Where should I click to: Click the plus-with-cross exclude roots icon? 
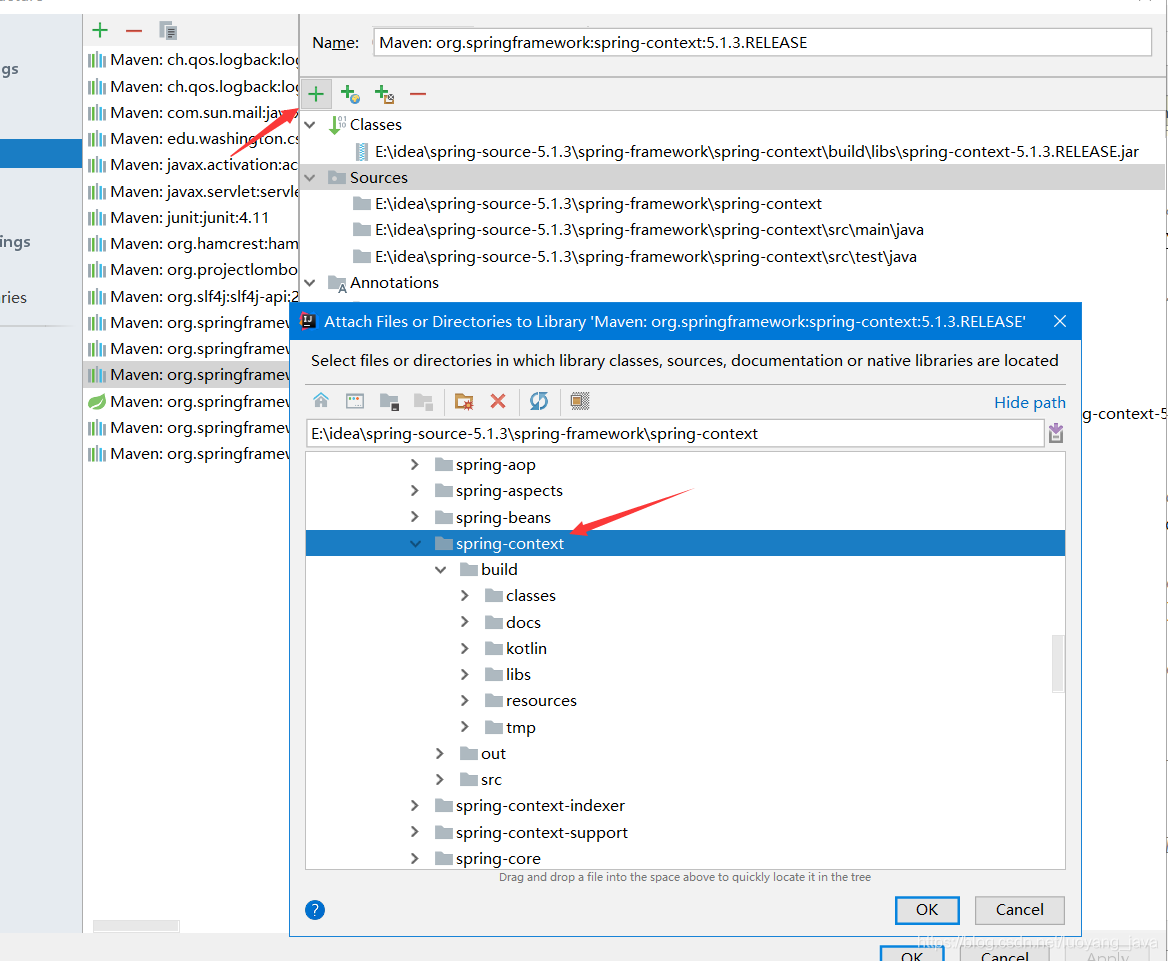click(384, 94)
